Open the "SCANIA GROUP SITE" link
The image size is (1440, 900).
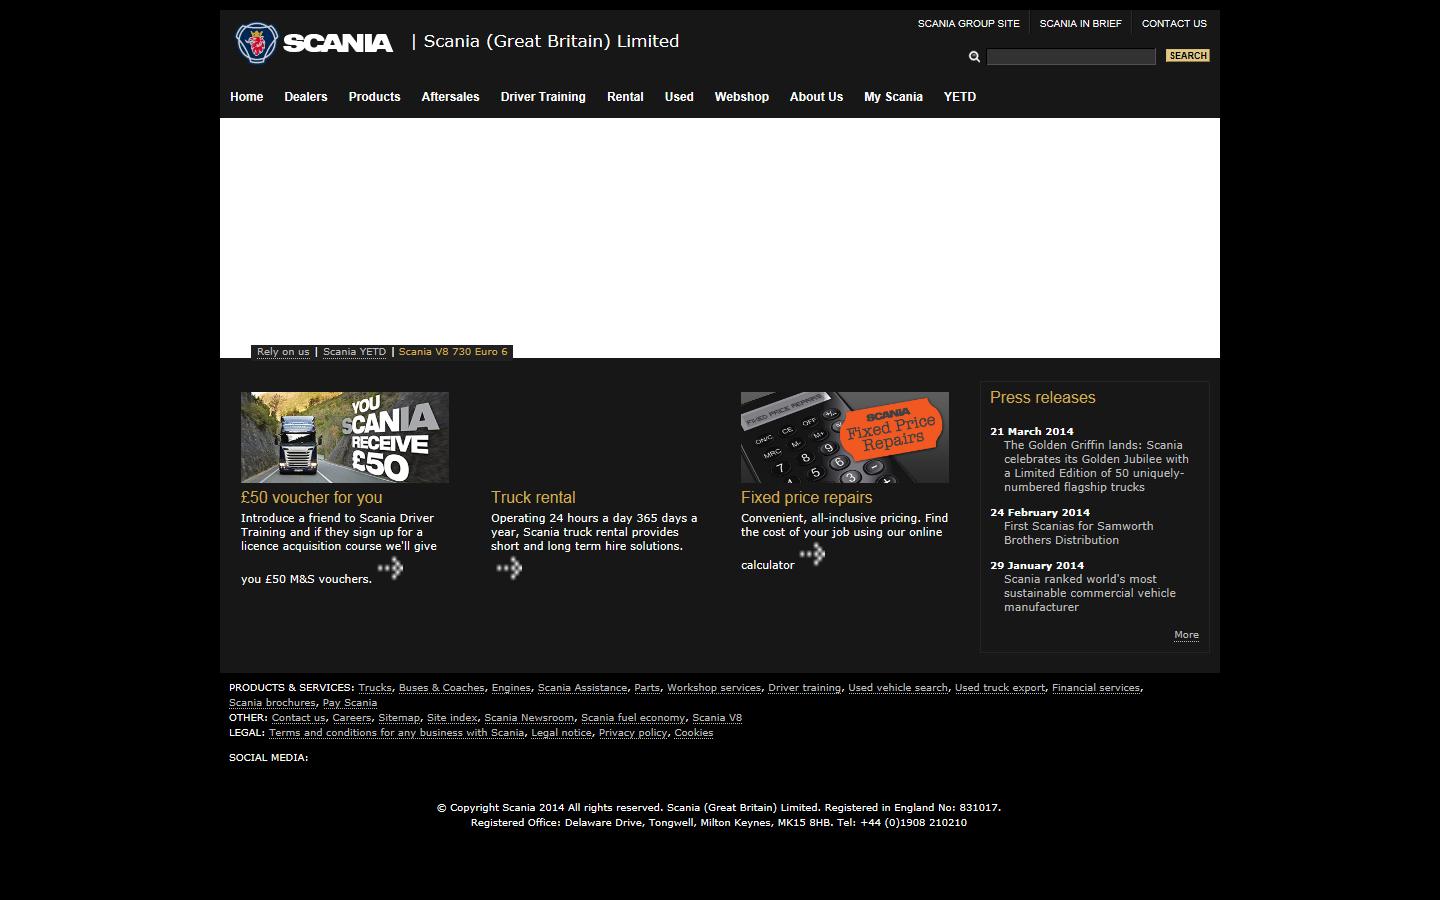pyautogui.click(x=968, y=22)
